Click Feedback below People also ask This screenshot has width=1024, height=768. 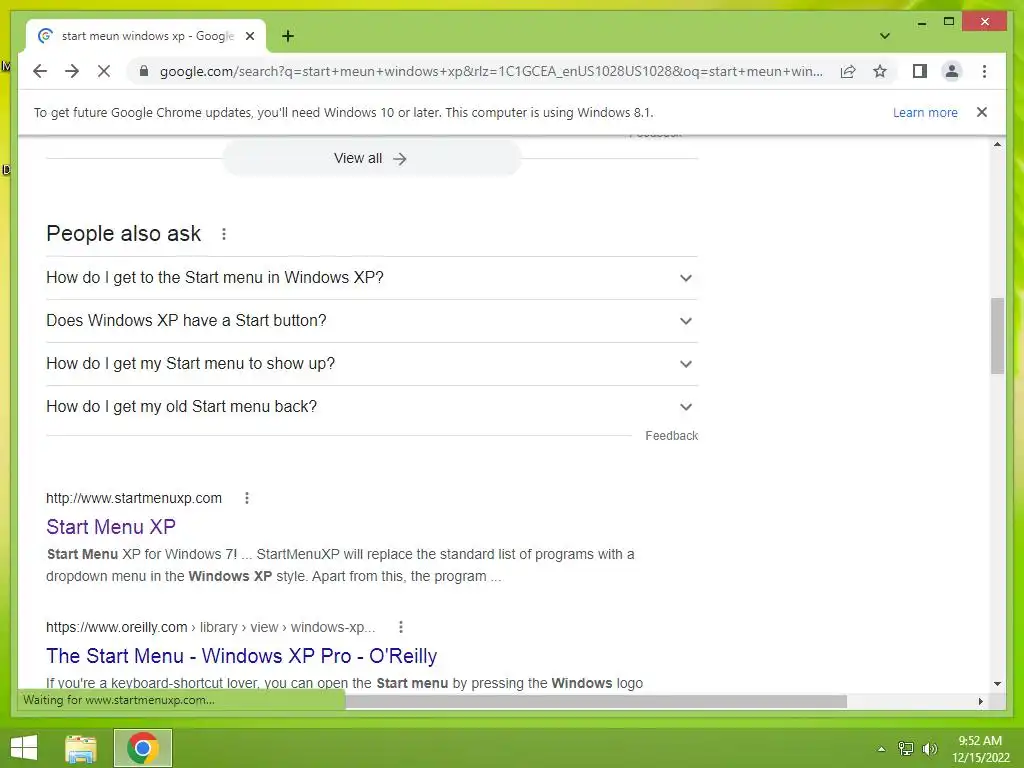pos(671,436)
